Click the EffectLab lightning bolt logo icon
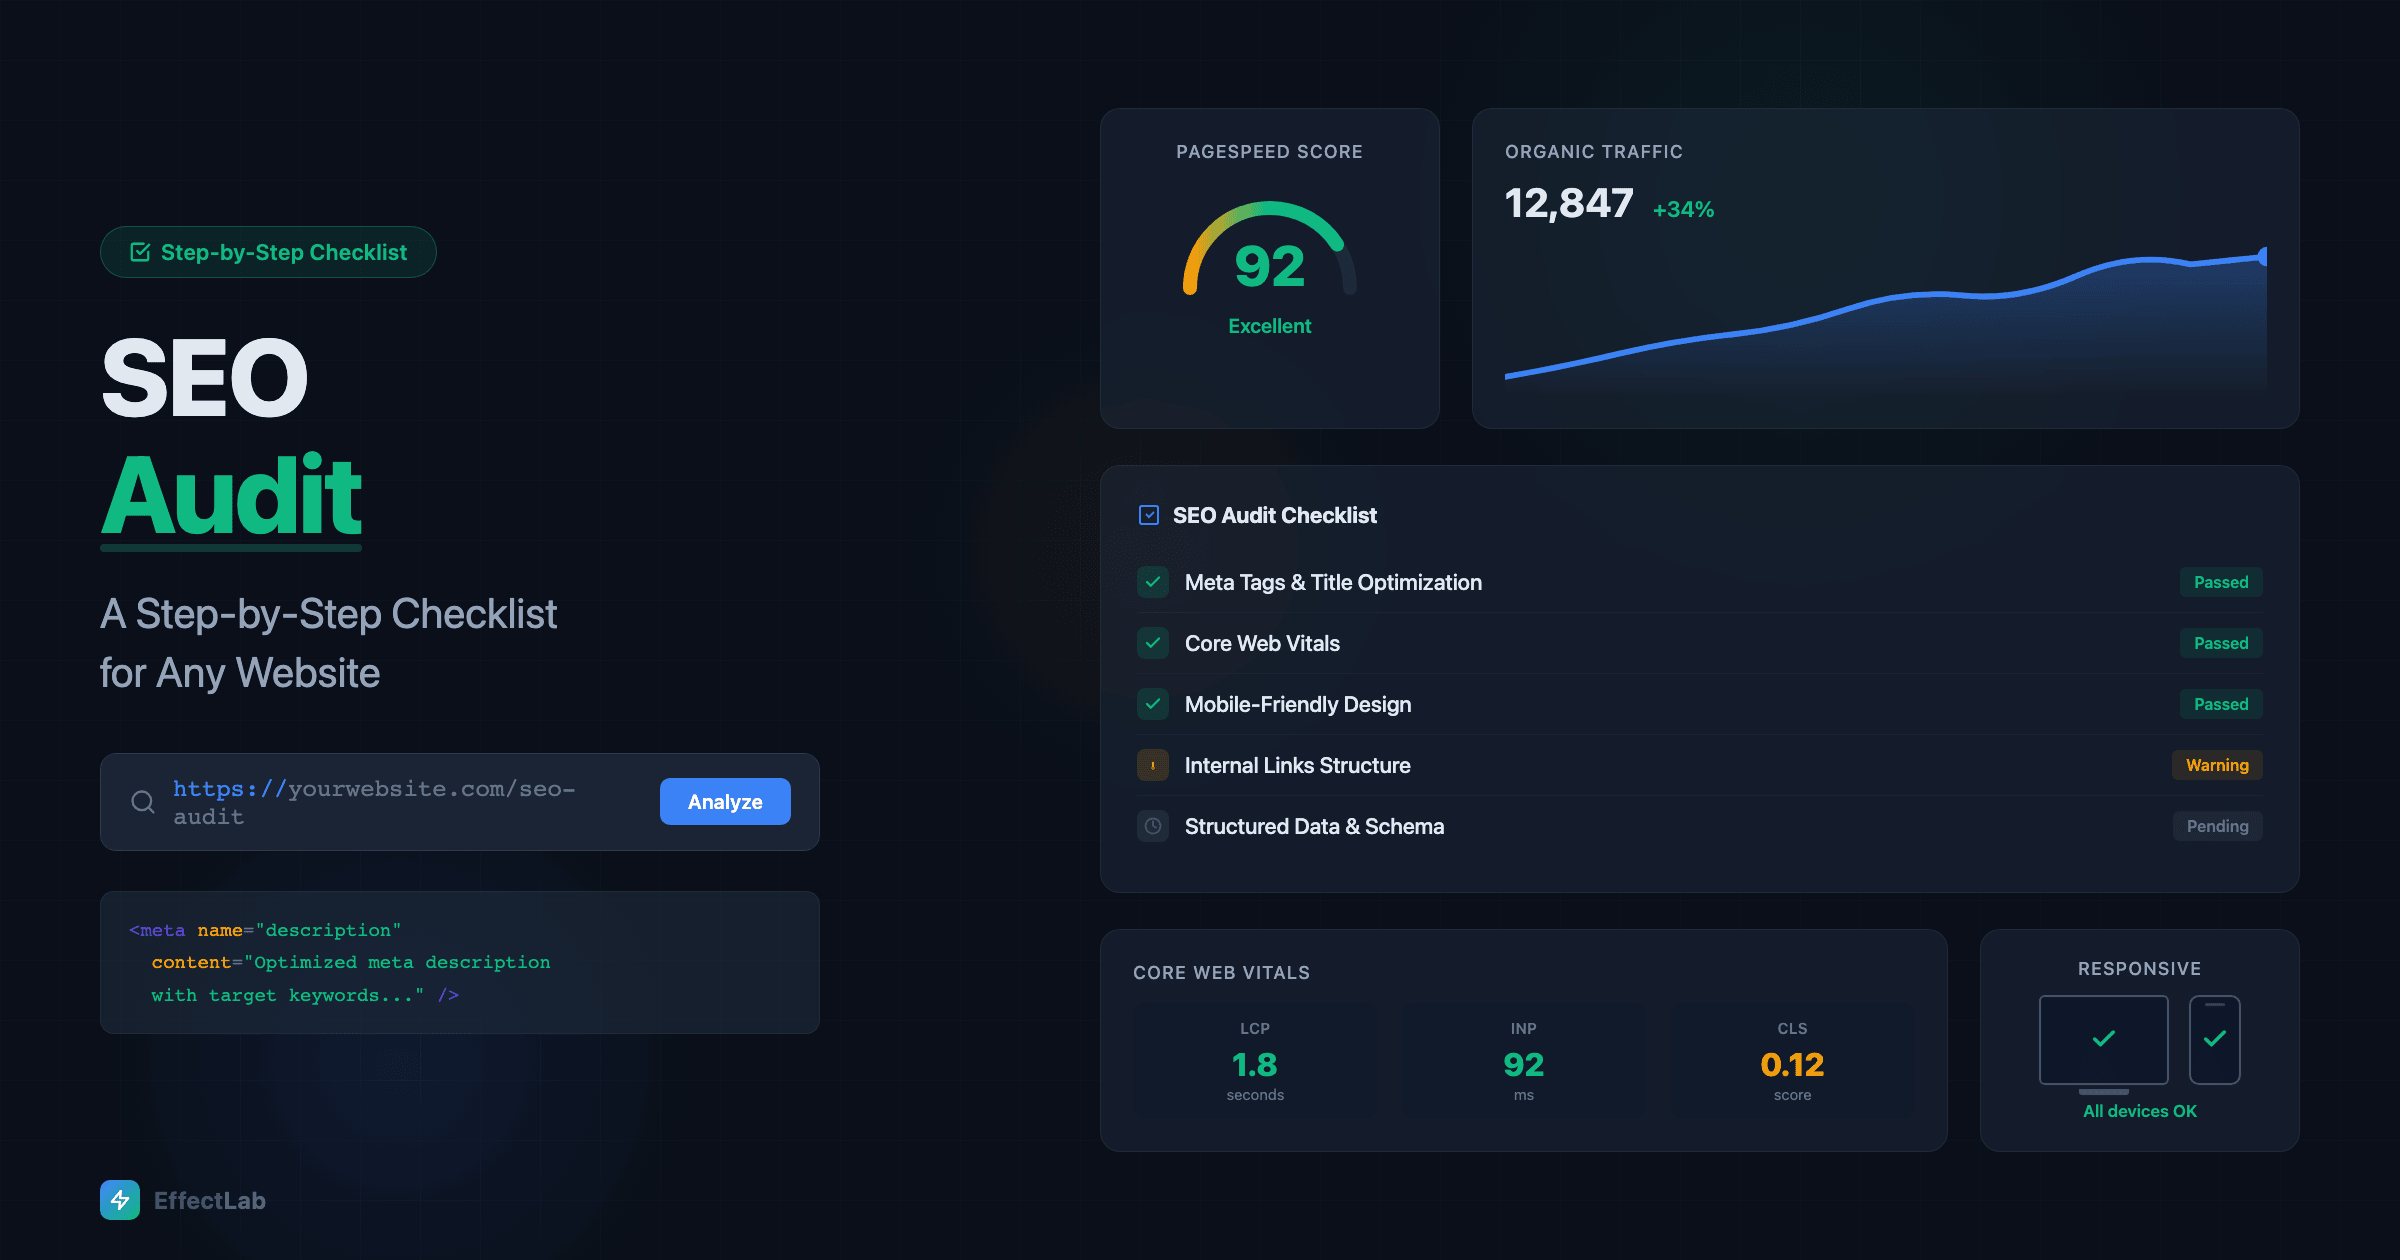 coord(120,1200)
